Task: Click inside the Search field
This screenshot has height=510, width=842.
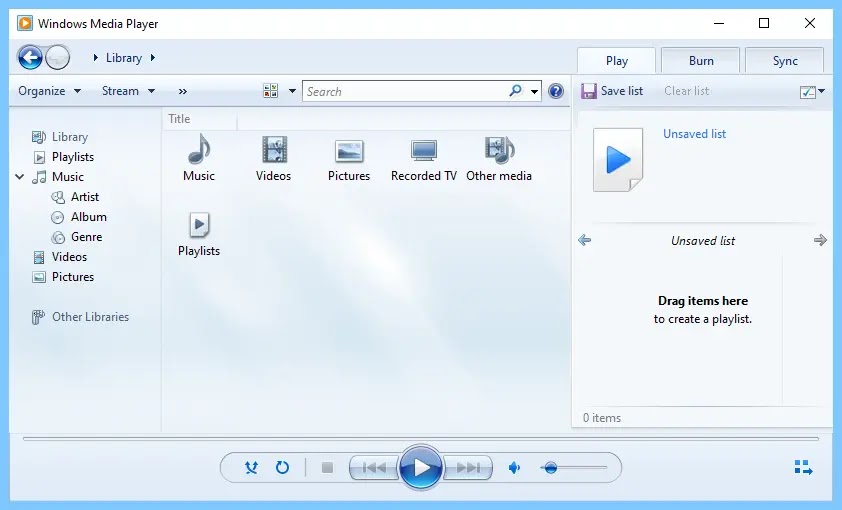Action: click(x=405, y=91)
